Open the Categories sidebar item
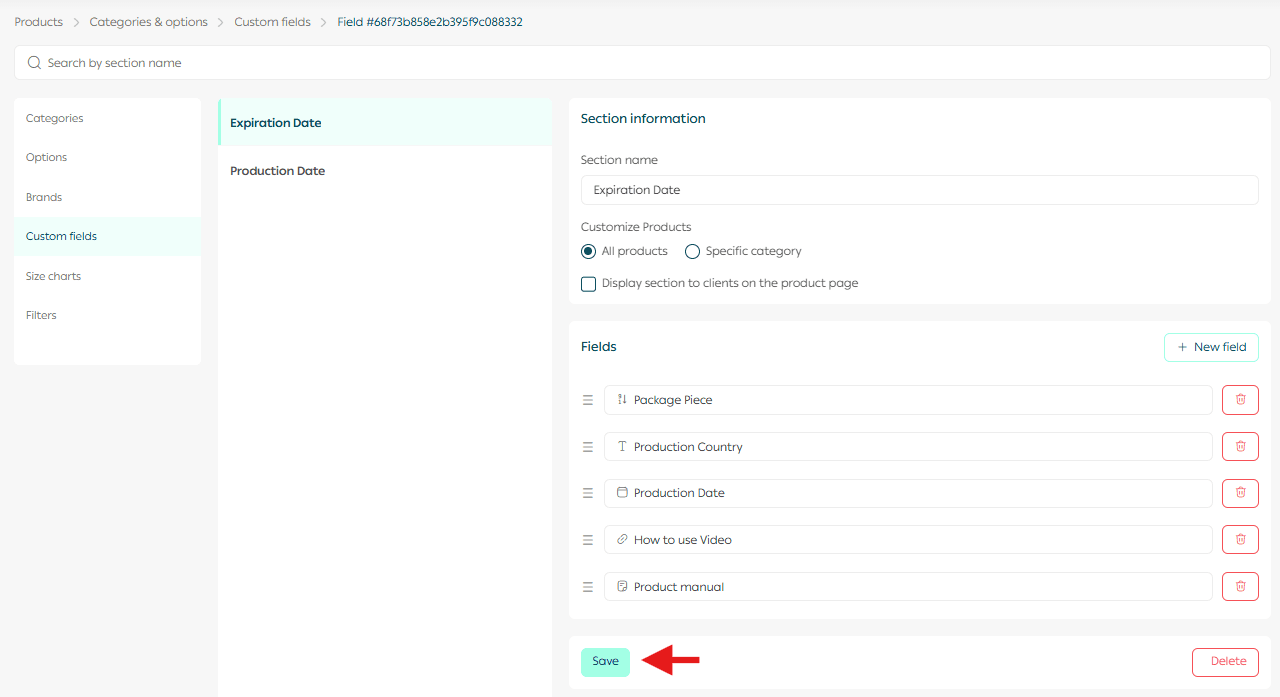 click(55, 118)
